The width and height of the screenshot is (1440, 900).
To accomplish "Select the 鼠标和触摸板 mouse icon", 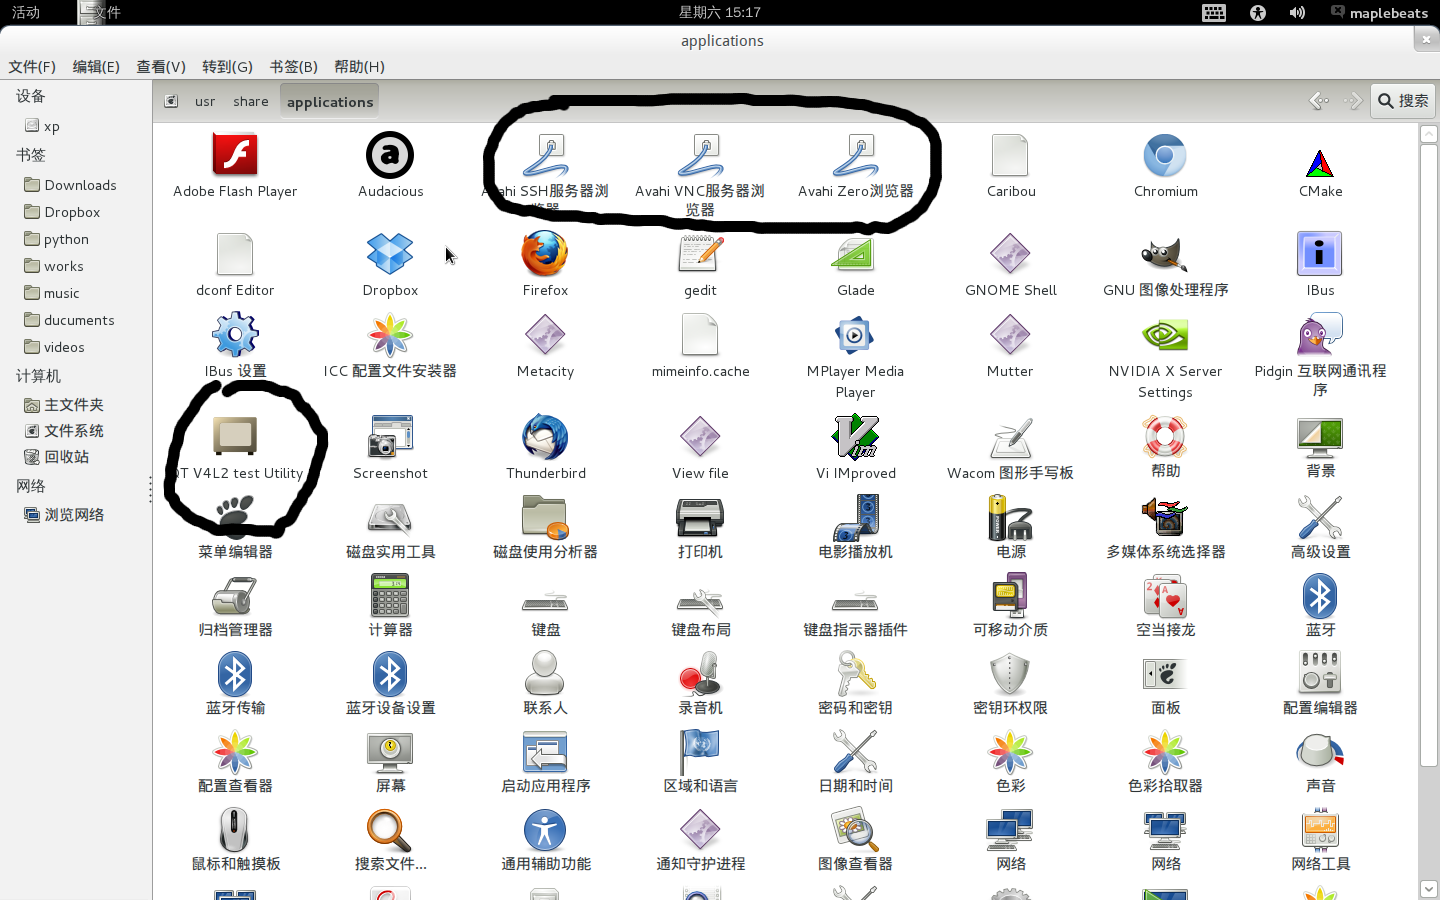I will pos(235,829).
